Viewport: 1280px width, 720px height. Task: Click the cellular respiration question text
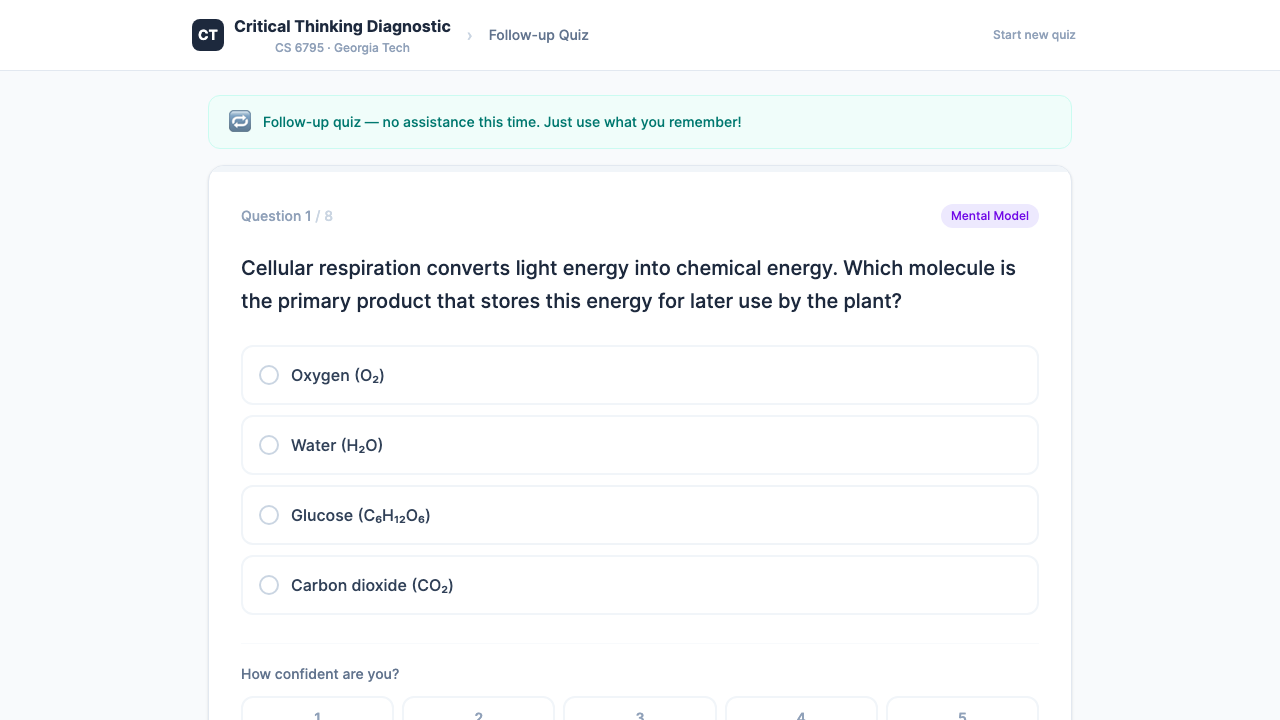(x=628, y=285)
